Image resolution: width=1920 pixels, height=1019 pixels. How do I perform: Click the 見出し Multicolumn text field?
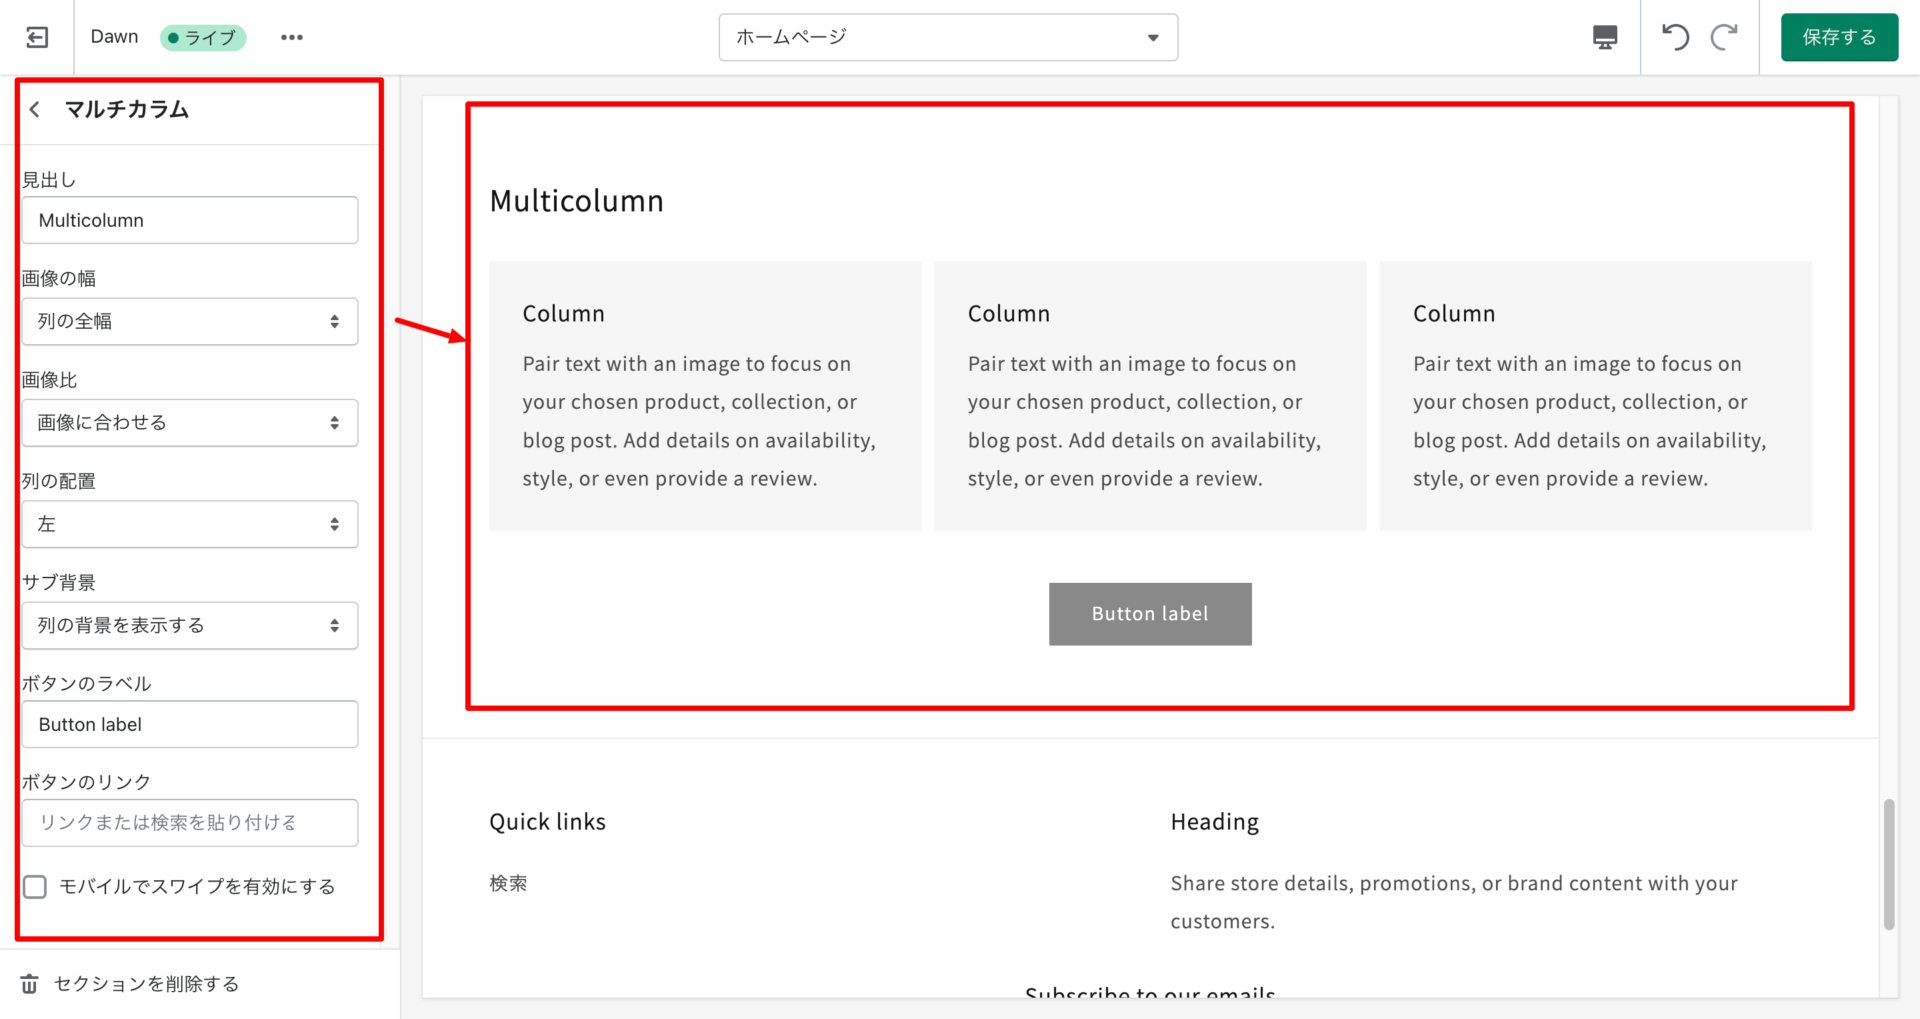(x=190, y=220)
